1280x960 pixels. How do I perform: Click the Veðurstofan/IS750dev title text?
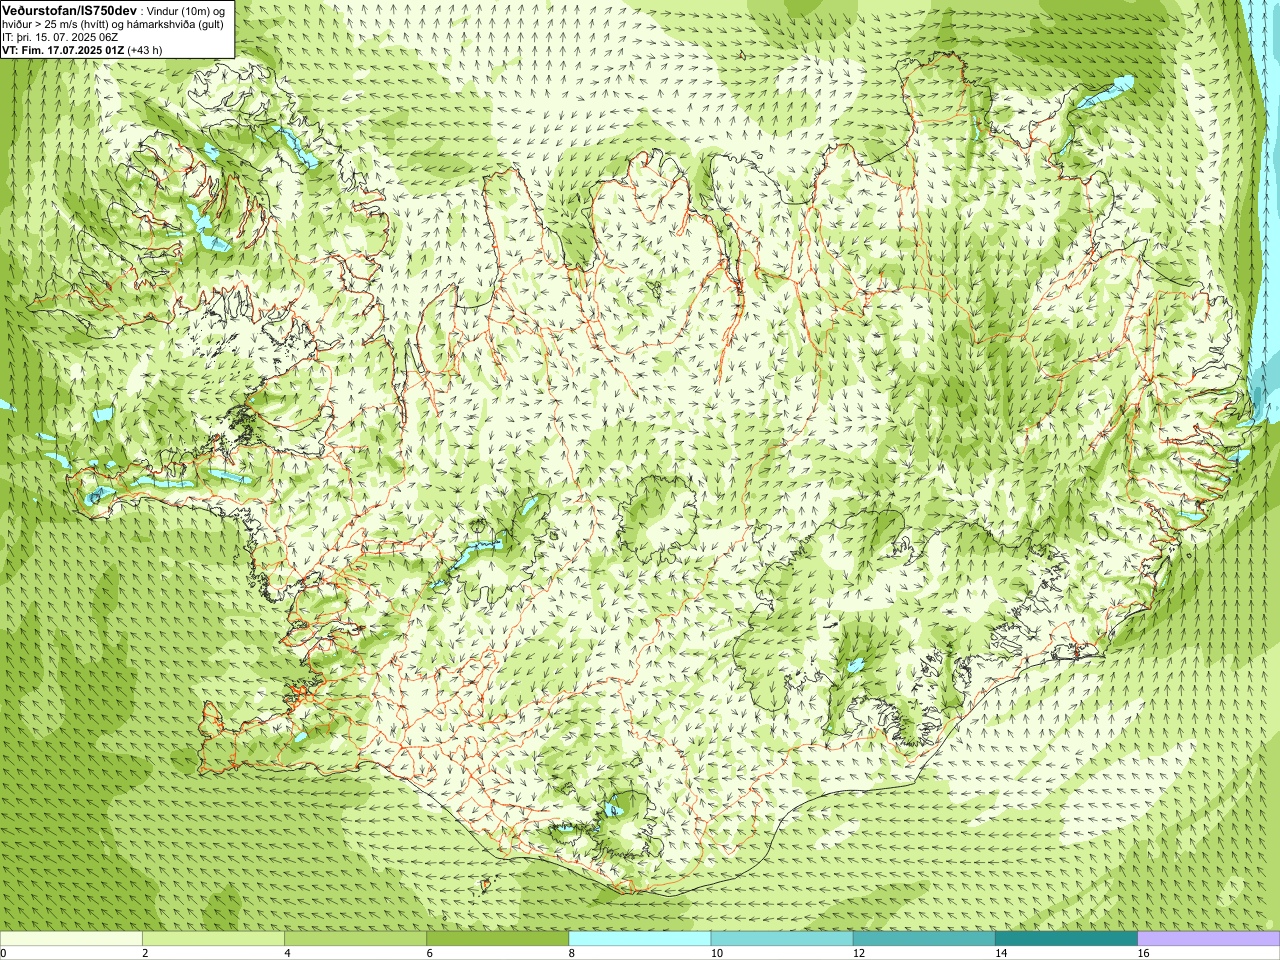click(x=70, y=9)
